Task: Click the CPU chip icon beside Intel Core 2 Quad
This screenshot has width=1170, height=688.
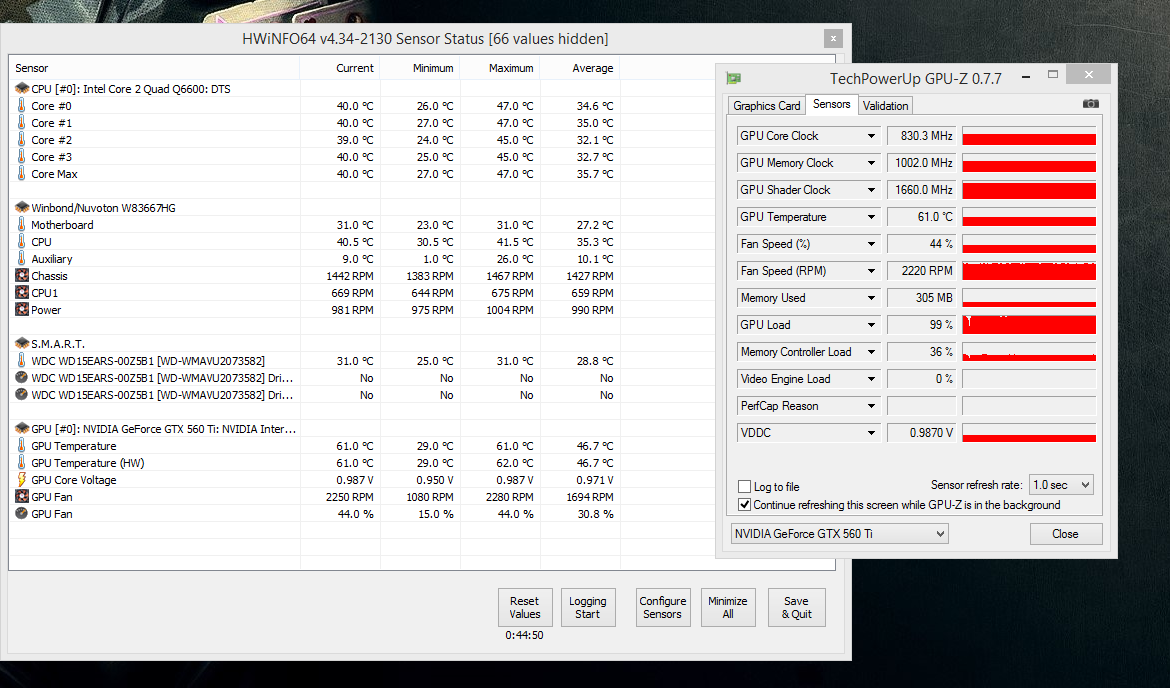Action: 22,89
